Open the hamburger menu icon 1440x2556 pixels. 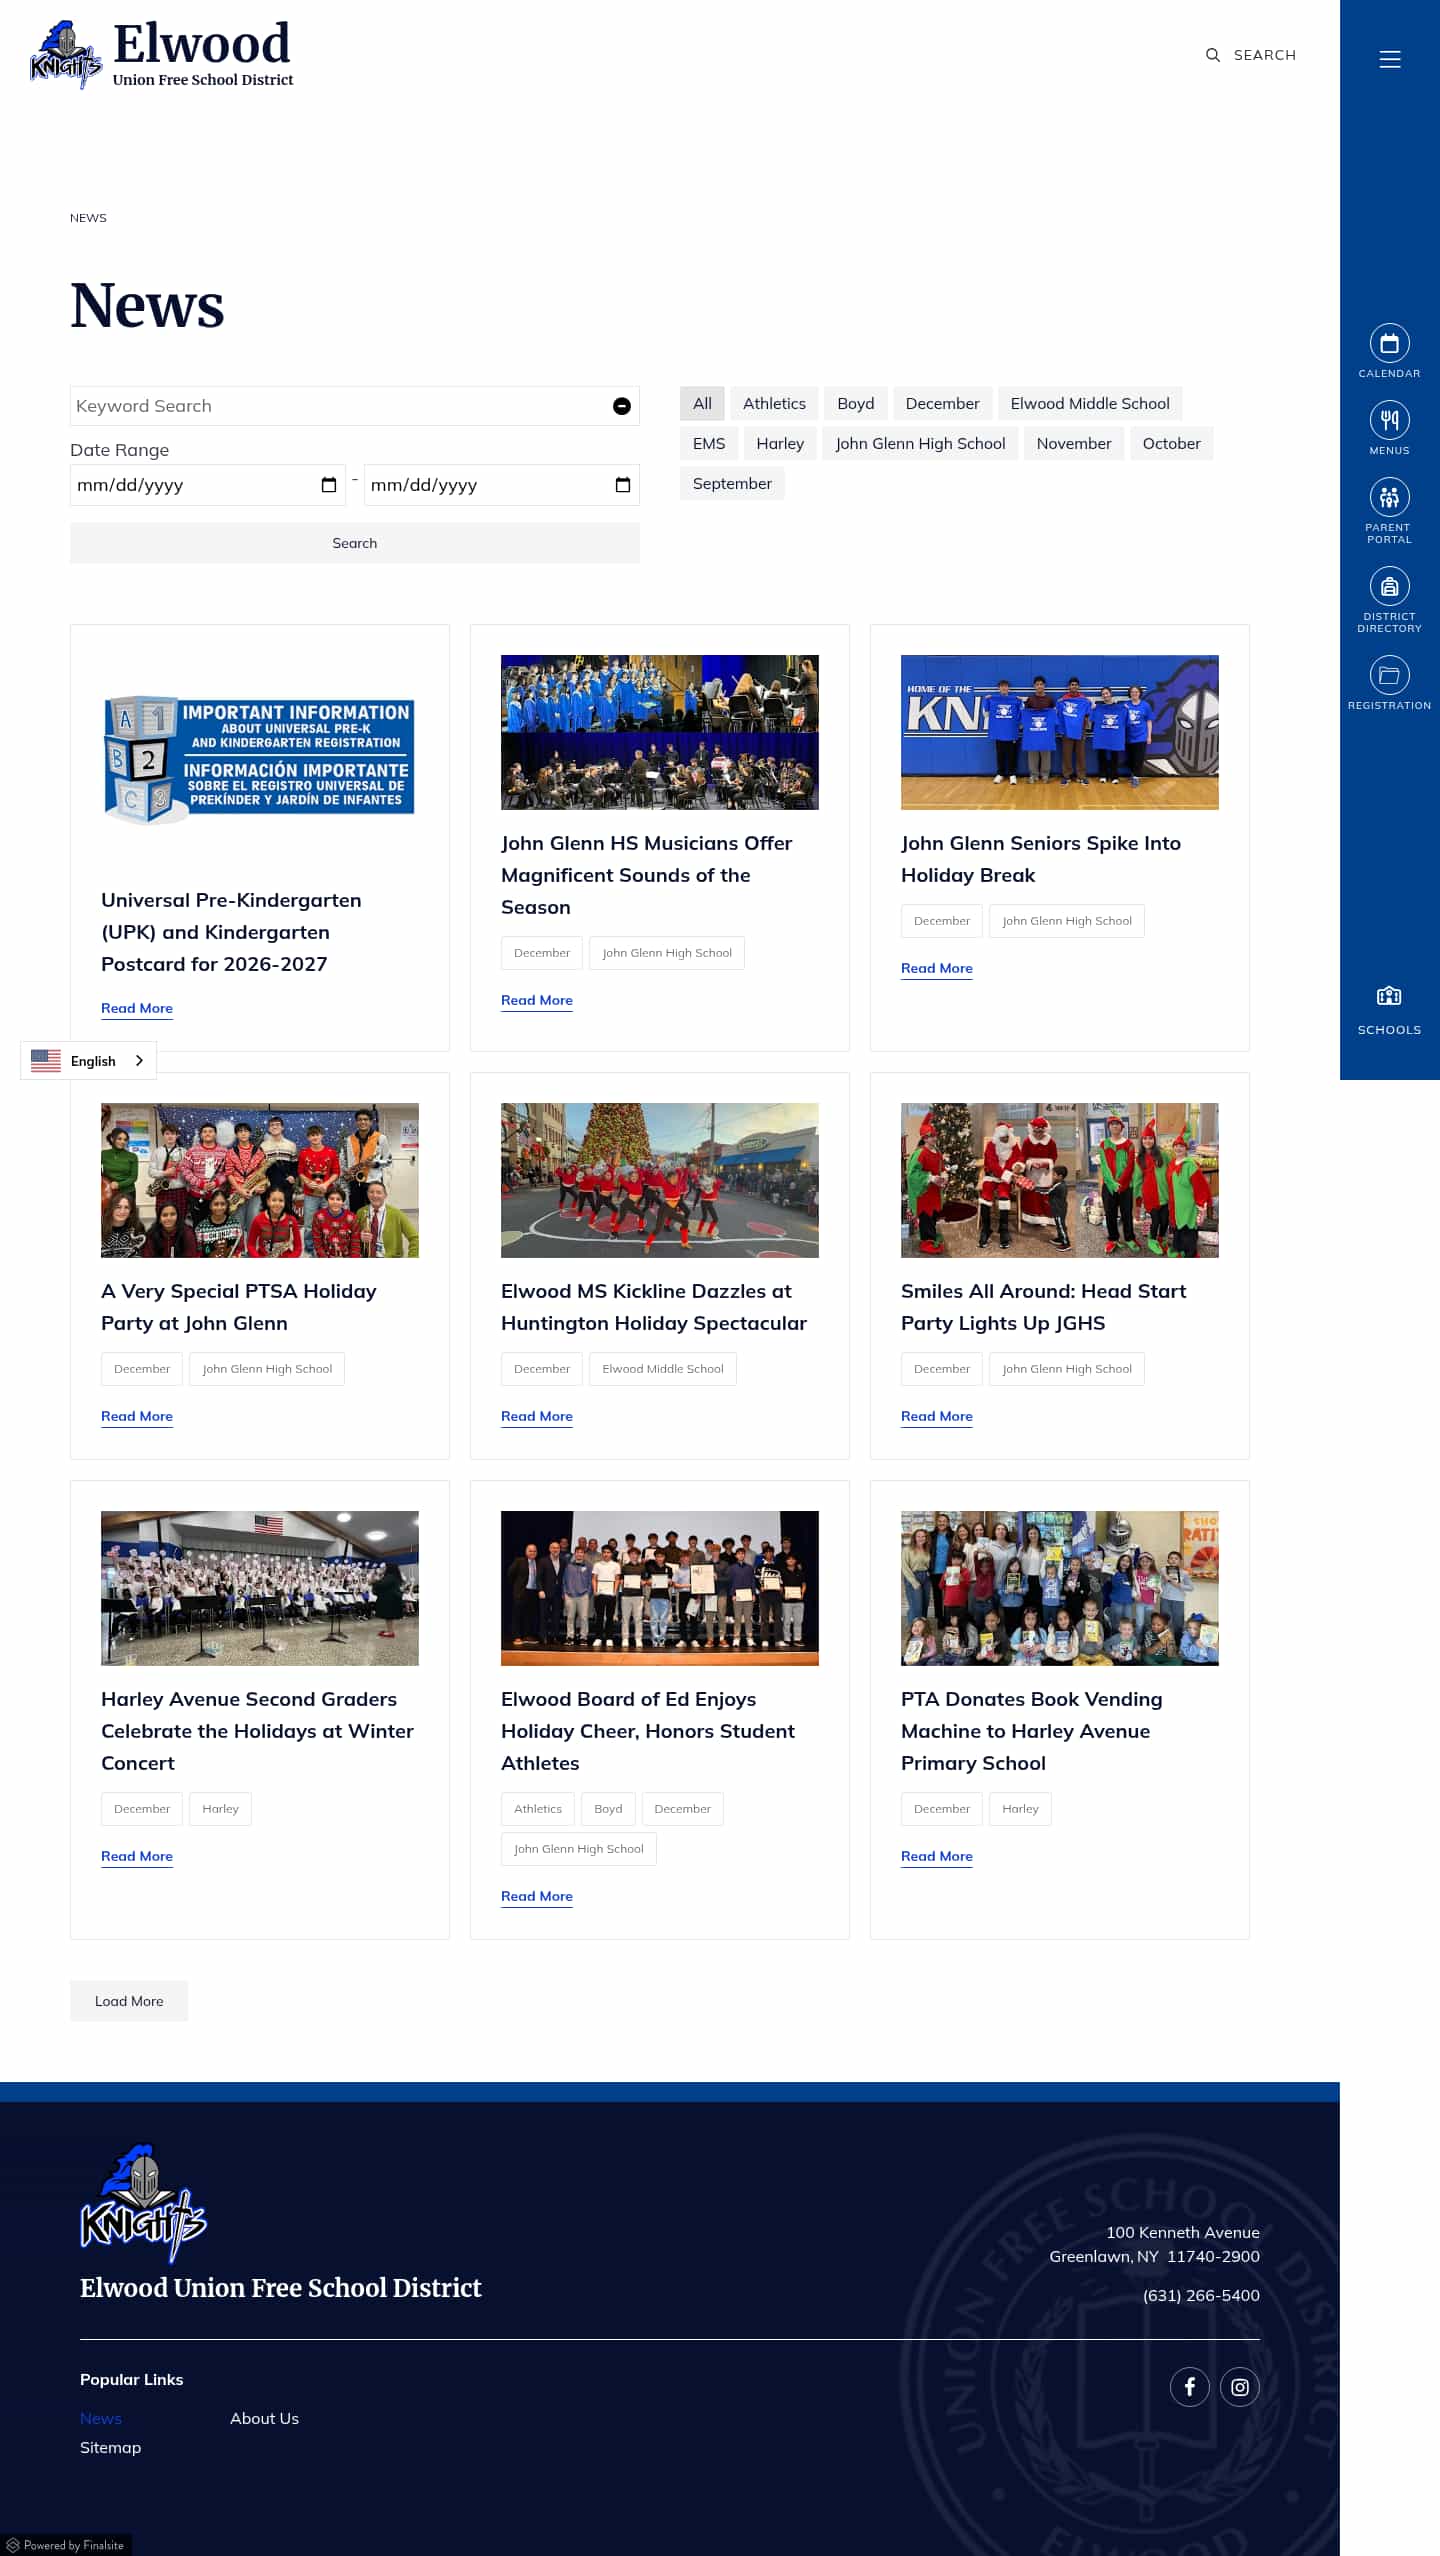pos(1389,59)
